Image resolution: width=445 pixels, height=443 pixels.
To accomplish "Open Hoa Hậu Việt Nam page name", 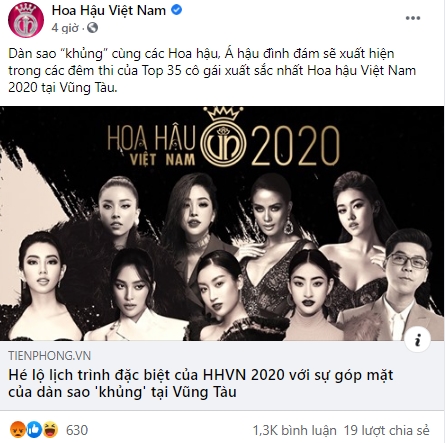I will (x=109, y=10).
